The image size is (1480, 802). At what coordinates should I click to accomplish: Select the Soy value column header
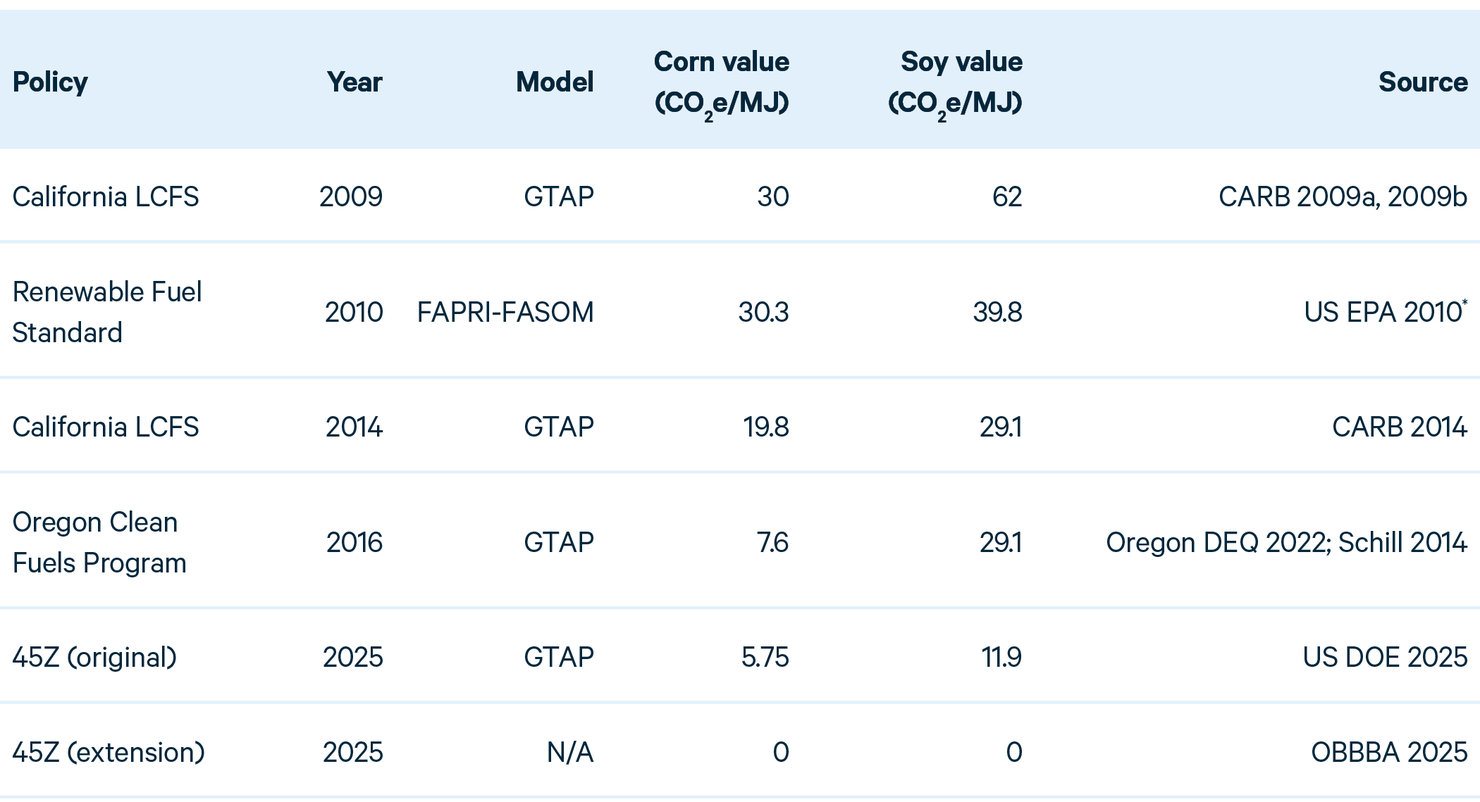point(956,81)
